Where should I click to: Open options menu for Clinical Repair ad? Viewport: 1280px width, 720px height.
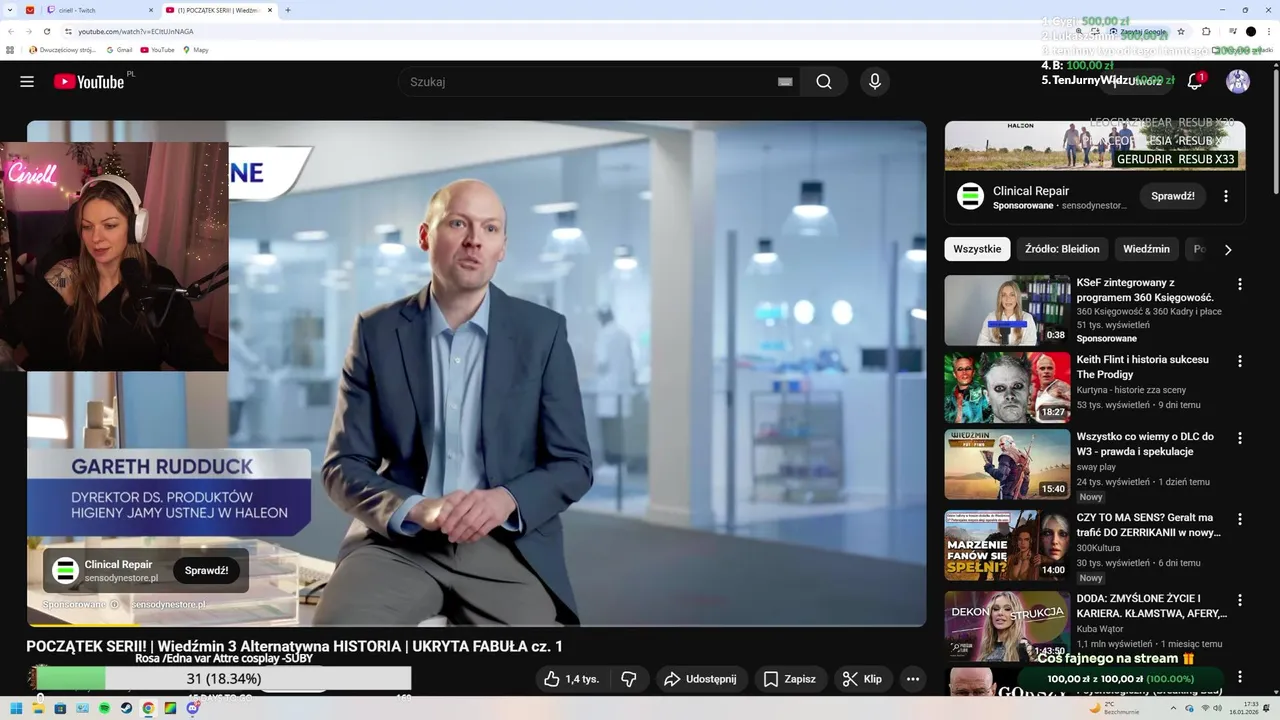coord(1226,196)
